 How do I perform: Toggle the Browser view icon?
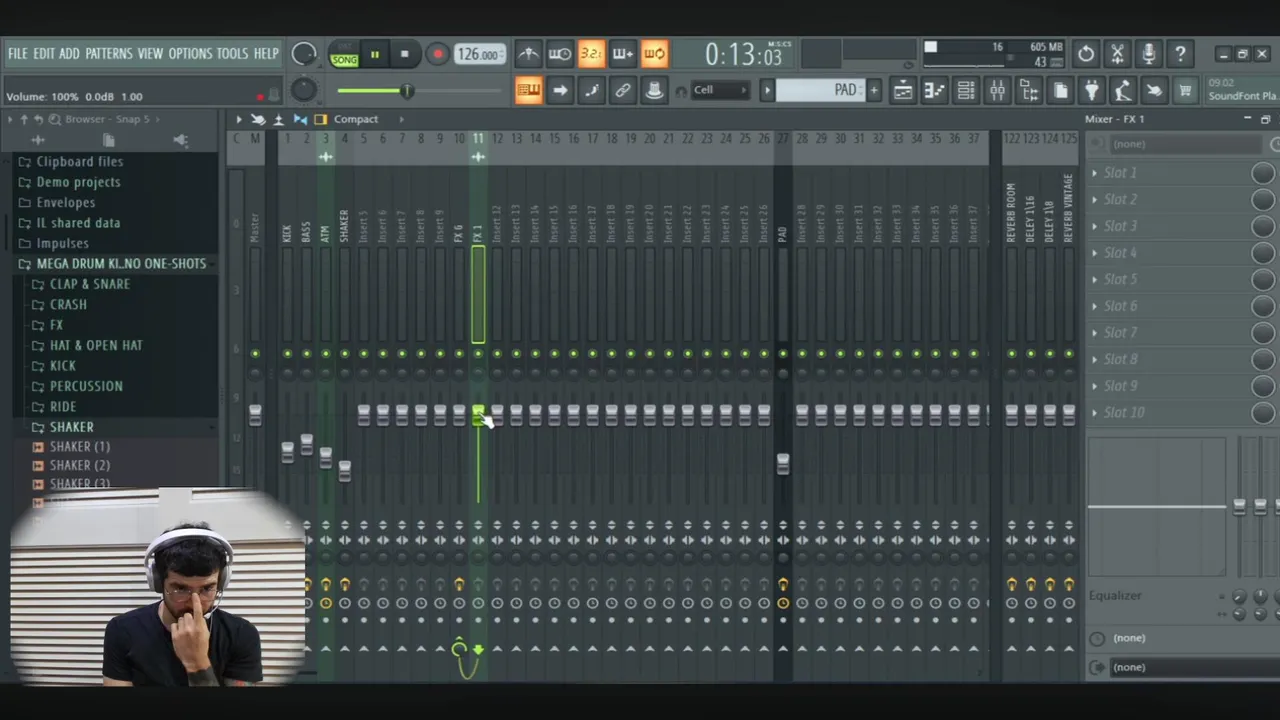point(1029,91)
